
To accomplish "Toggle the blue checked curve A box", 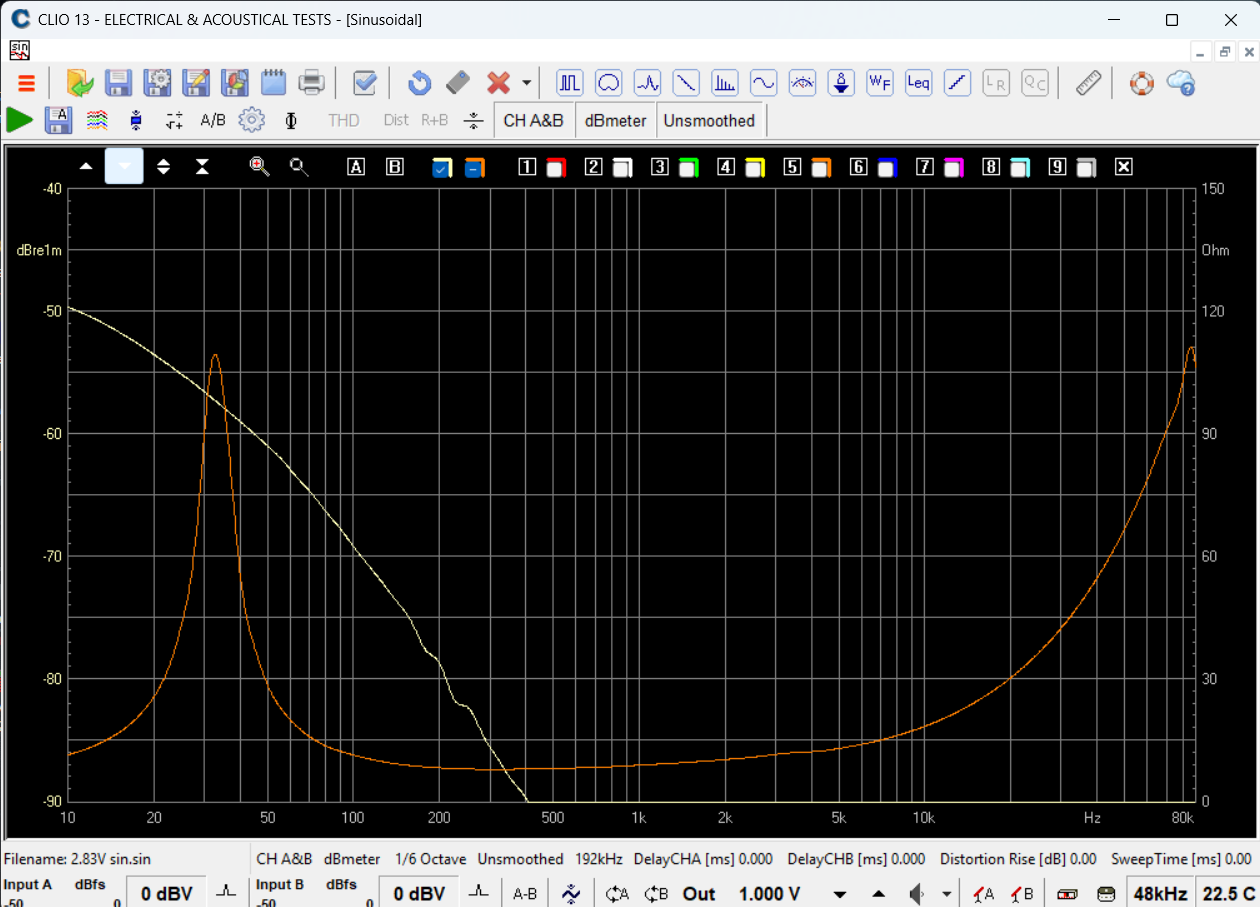I will pos(441,167).
